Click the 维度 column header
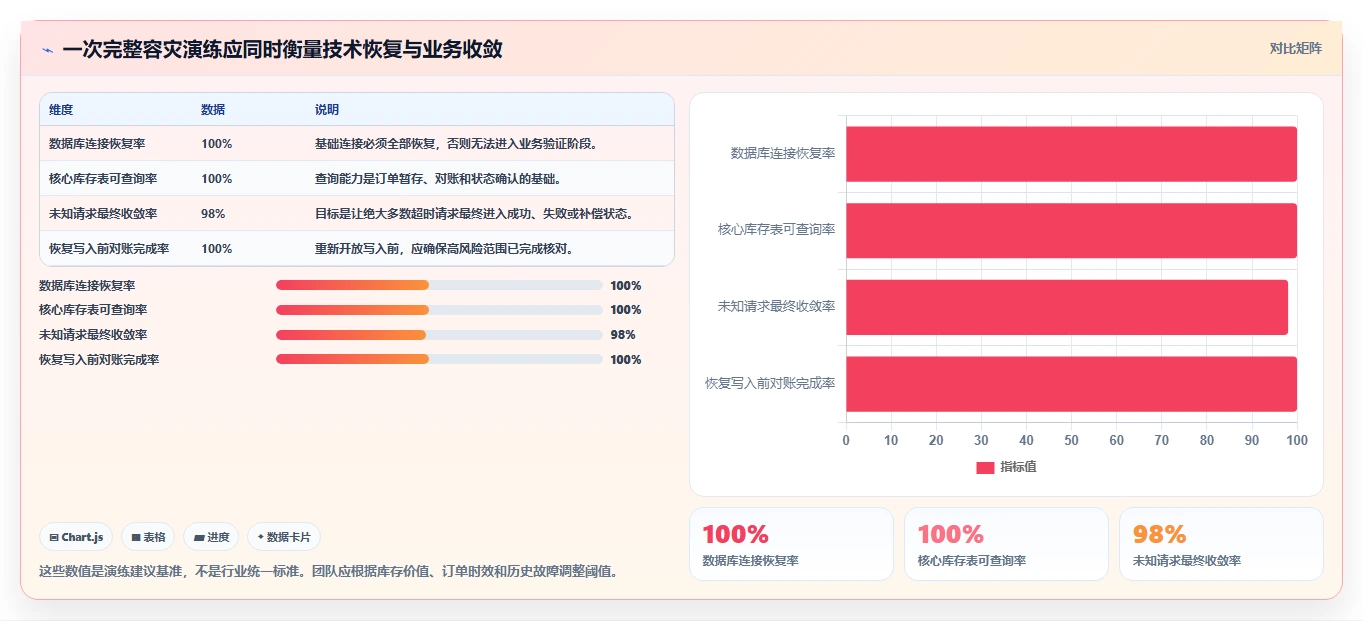The height and width of the screenshot is (621, 1363). coord(61,109)
